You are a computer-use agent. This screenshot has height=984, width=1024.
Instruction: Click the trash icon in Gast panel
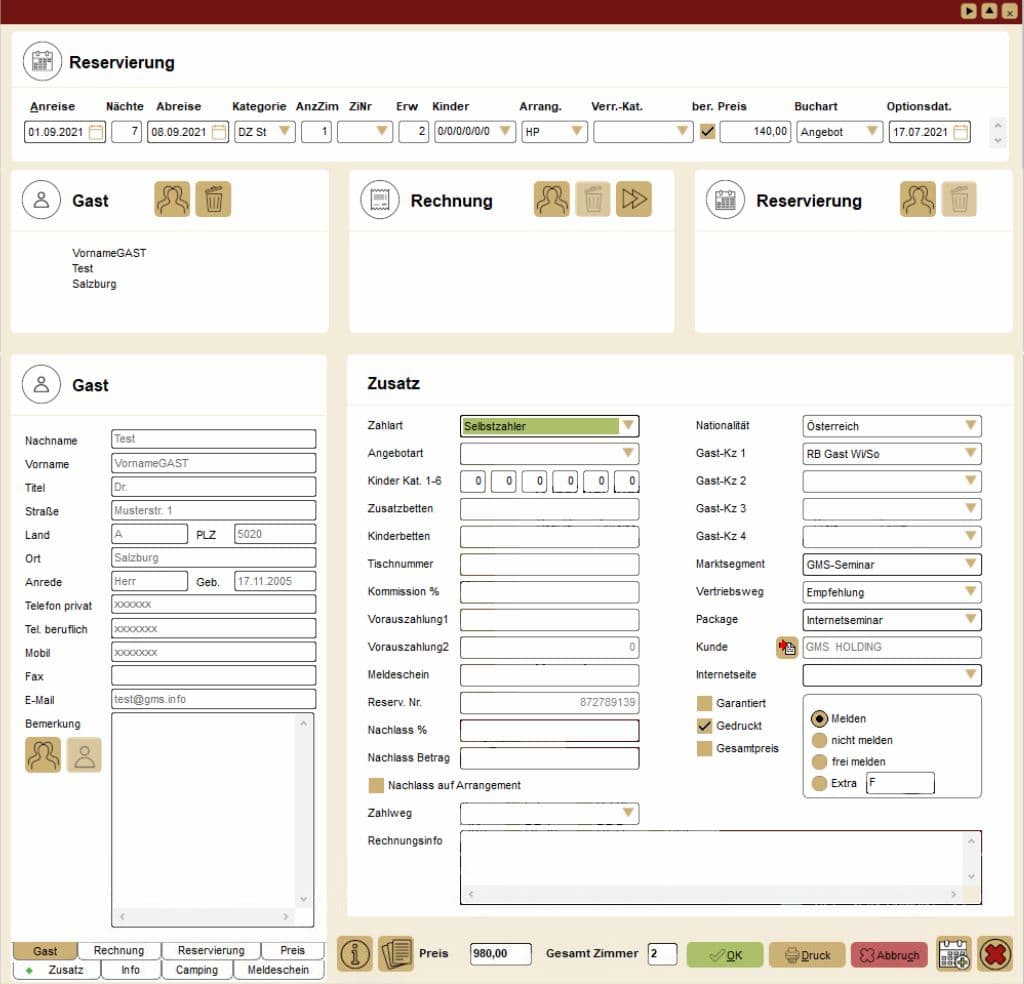(x=213, y=200)
